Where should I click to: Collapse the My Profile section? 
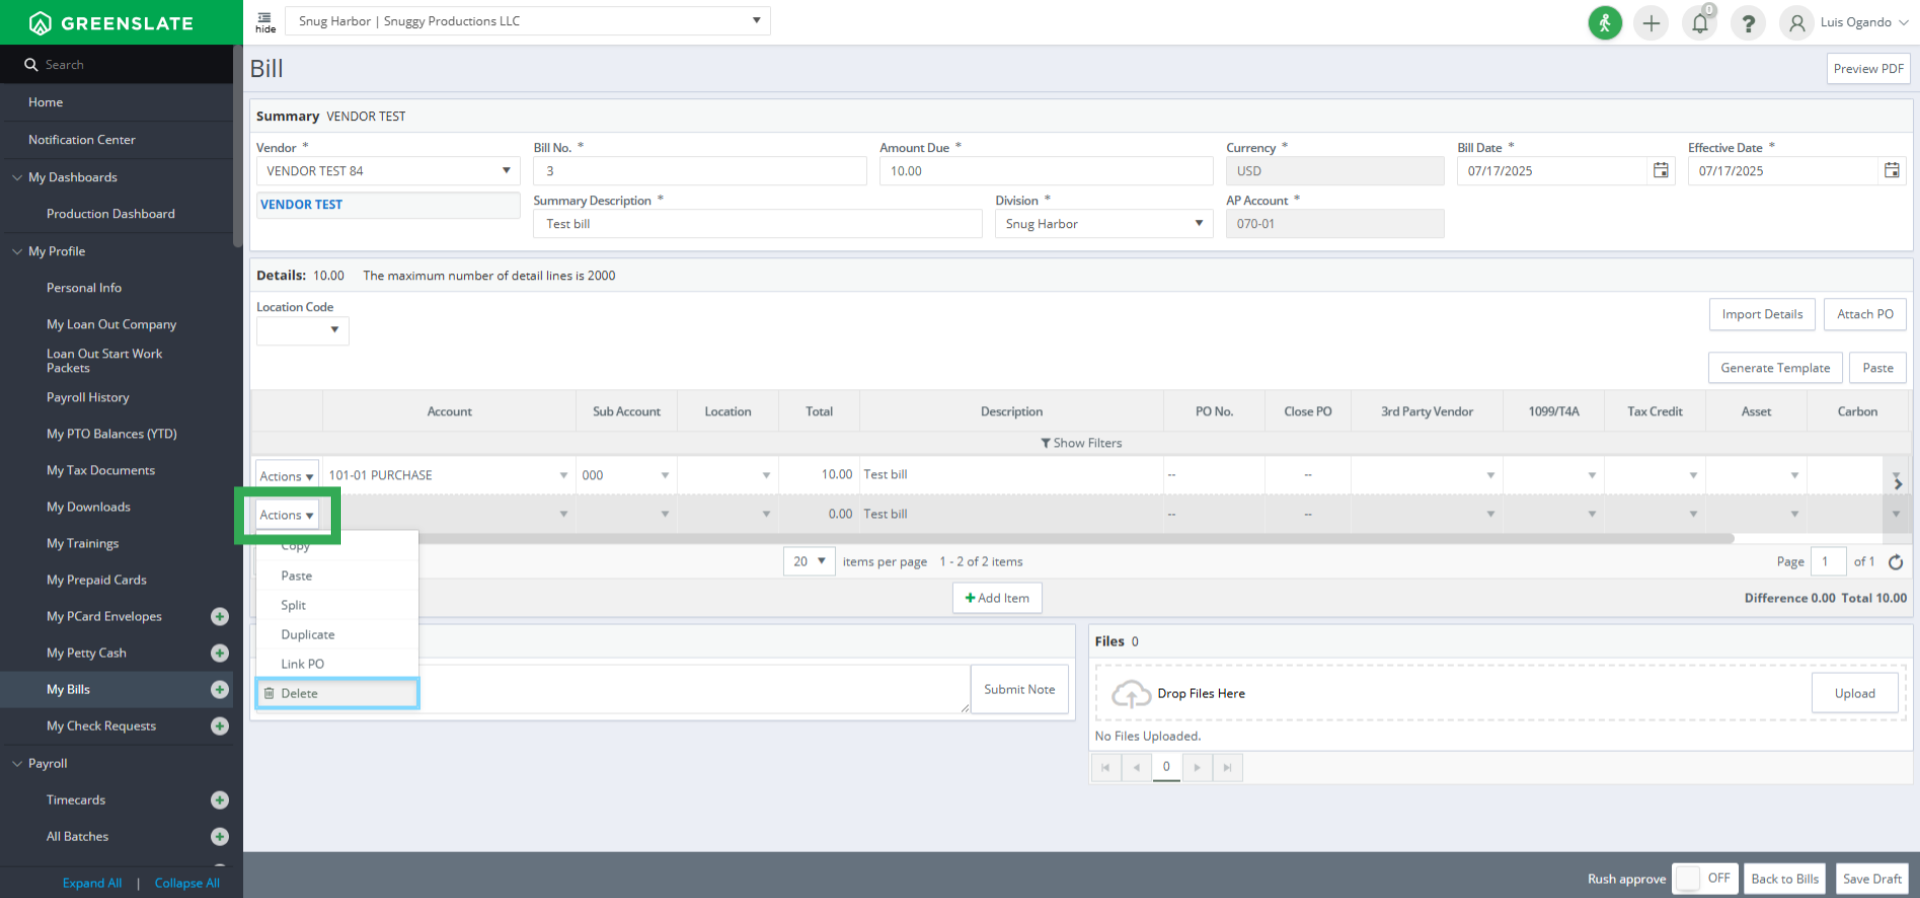pos(17,251)
